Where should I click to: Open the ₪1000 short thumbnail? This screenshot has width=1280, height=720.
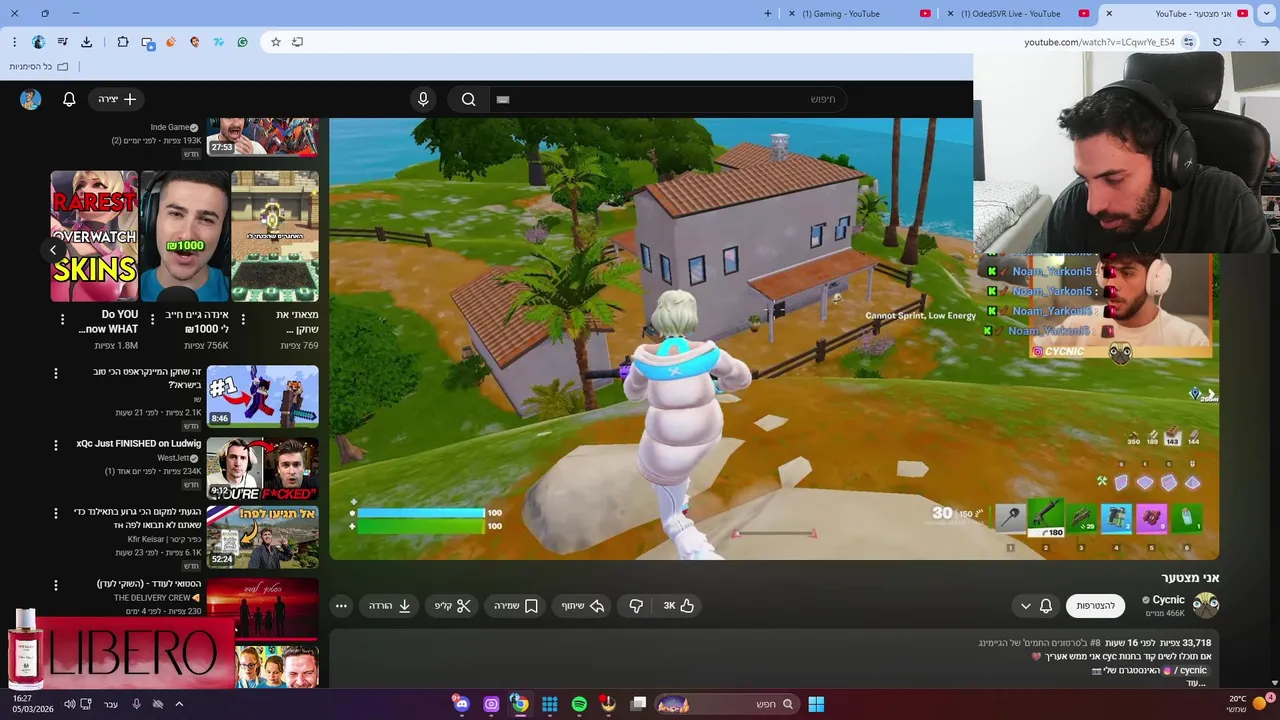184,236
